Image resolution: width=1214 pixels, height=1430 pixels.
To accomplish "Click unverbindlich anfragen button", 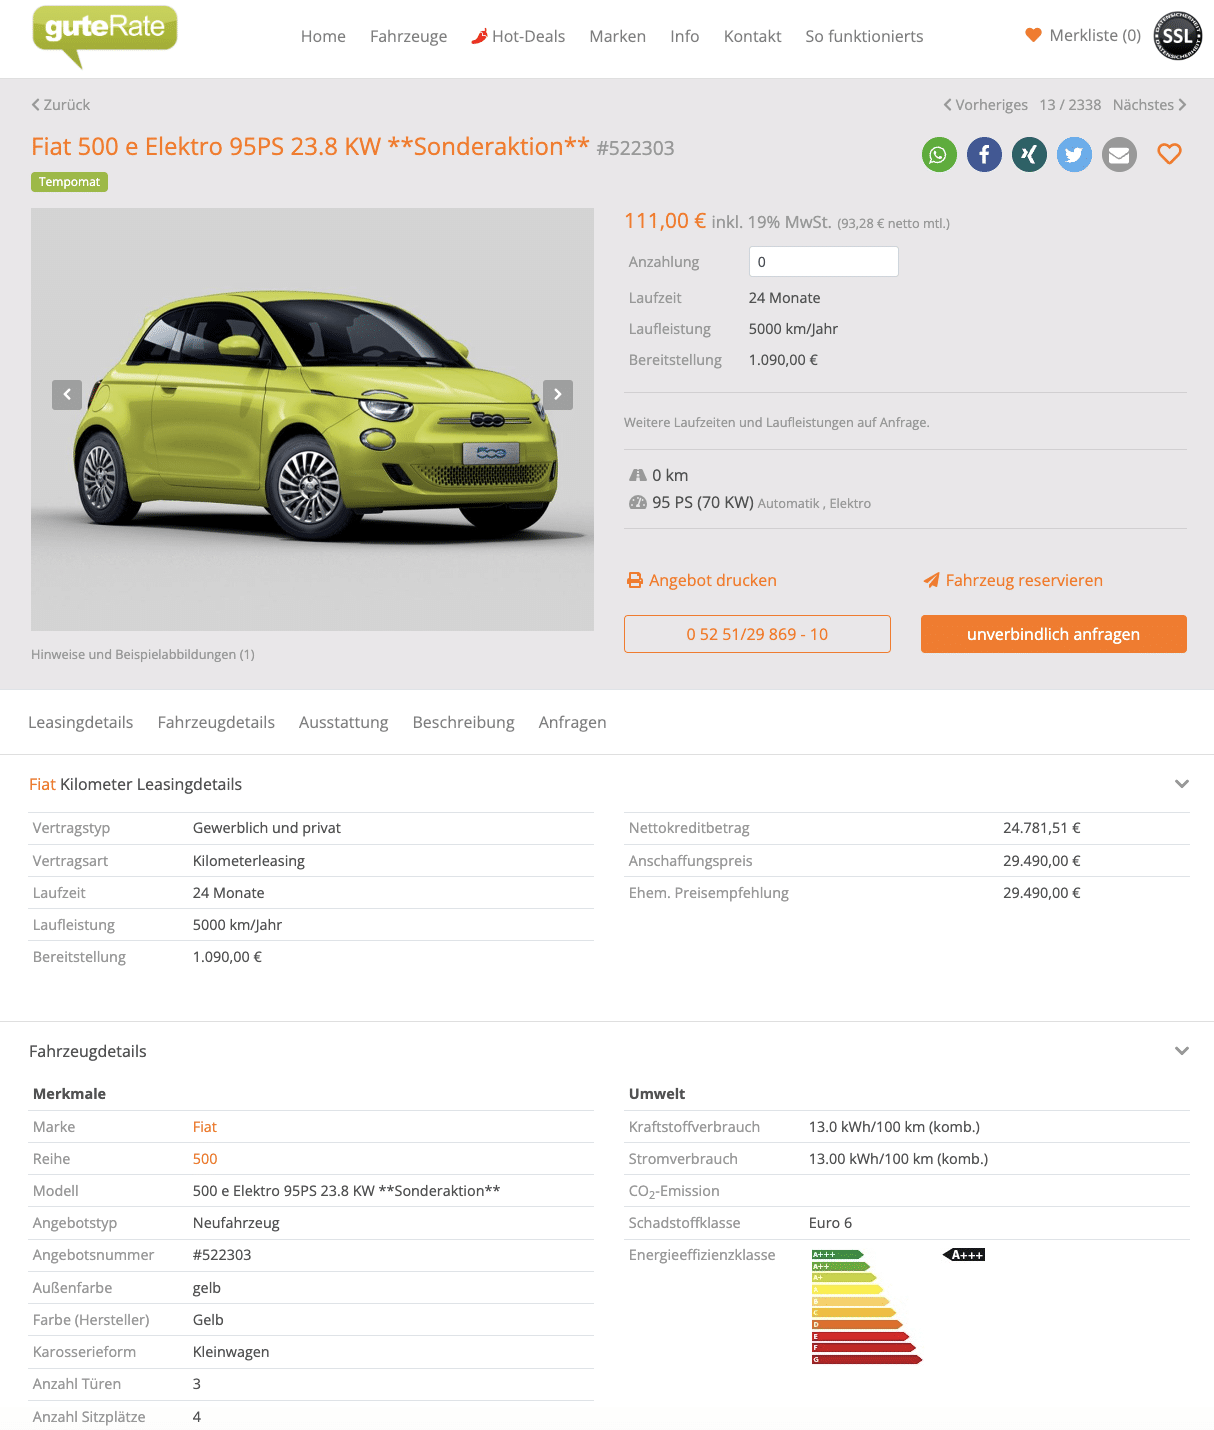I will (x=1053, y=634).
